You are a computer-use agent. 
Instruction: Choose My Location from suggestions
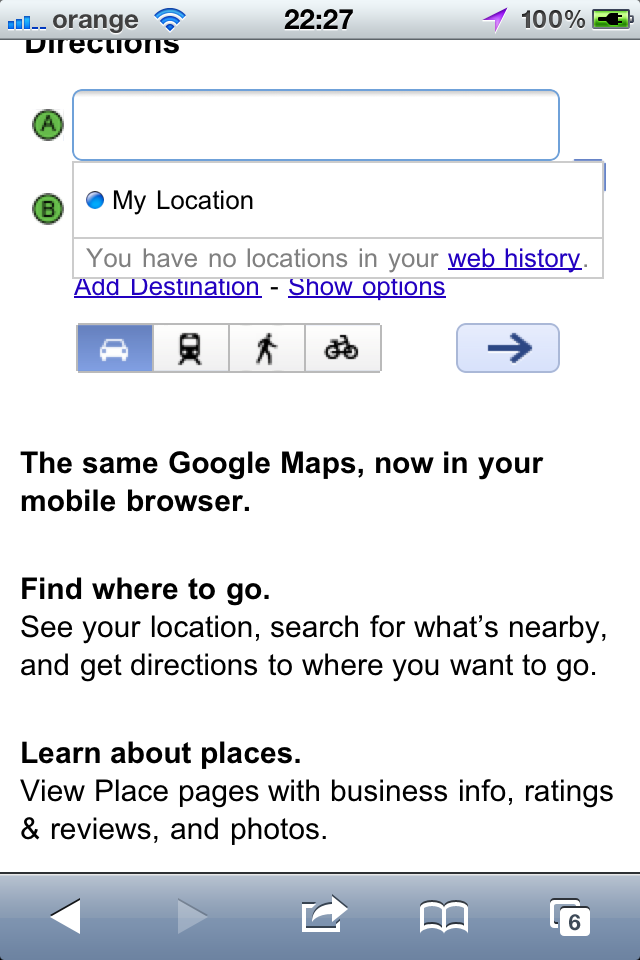tap(337, 201)
